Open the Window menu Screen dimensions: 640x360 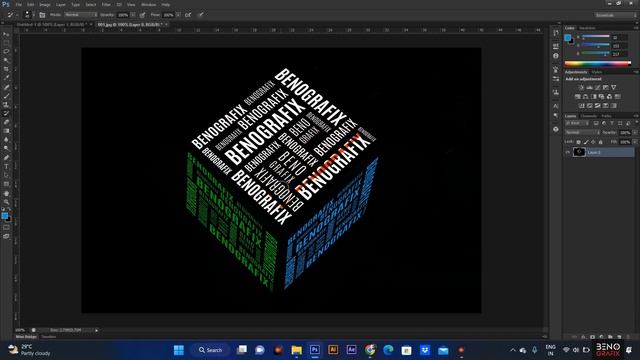pos(149,4)
